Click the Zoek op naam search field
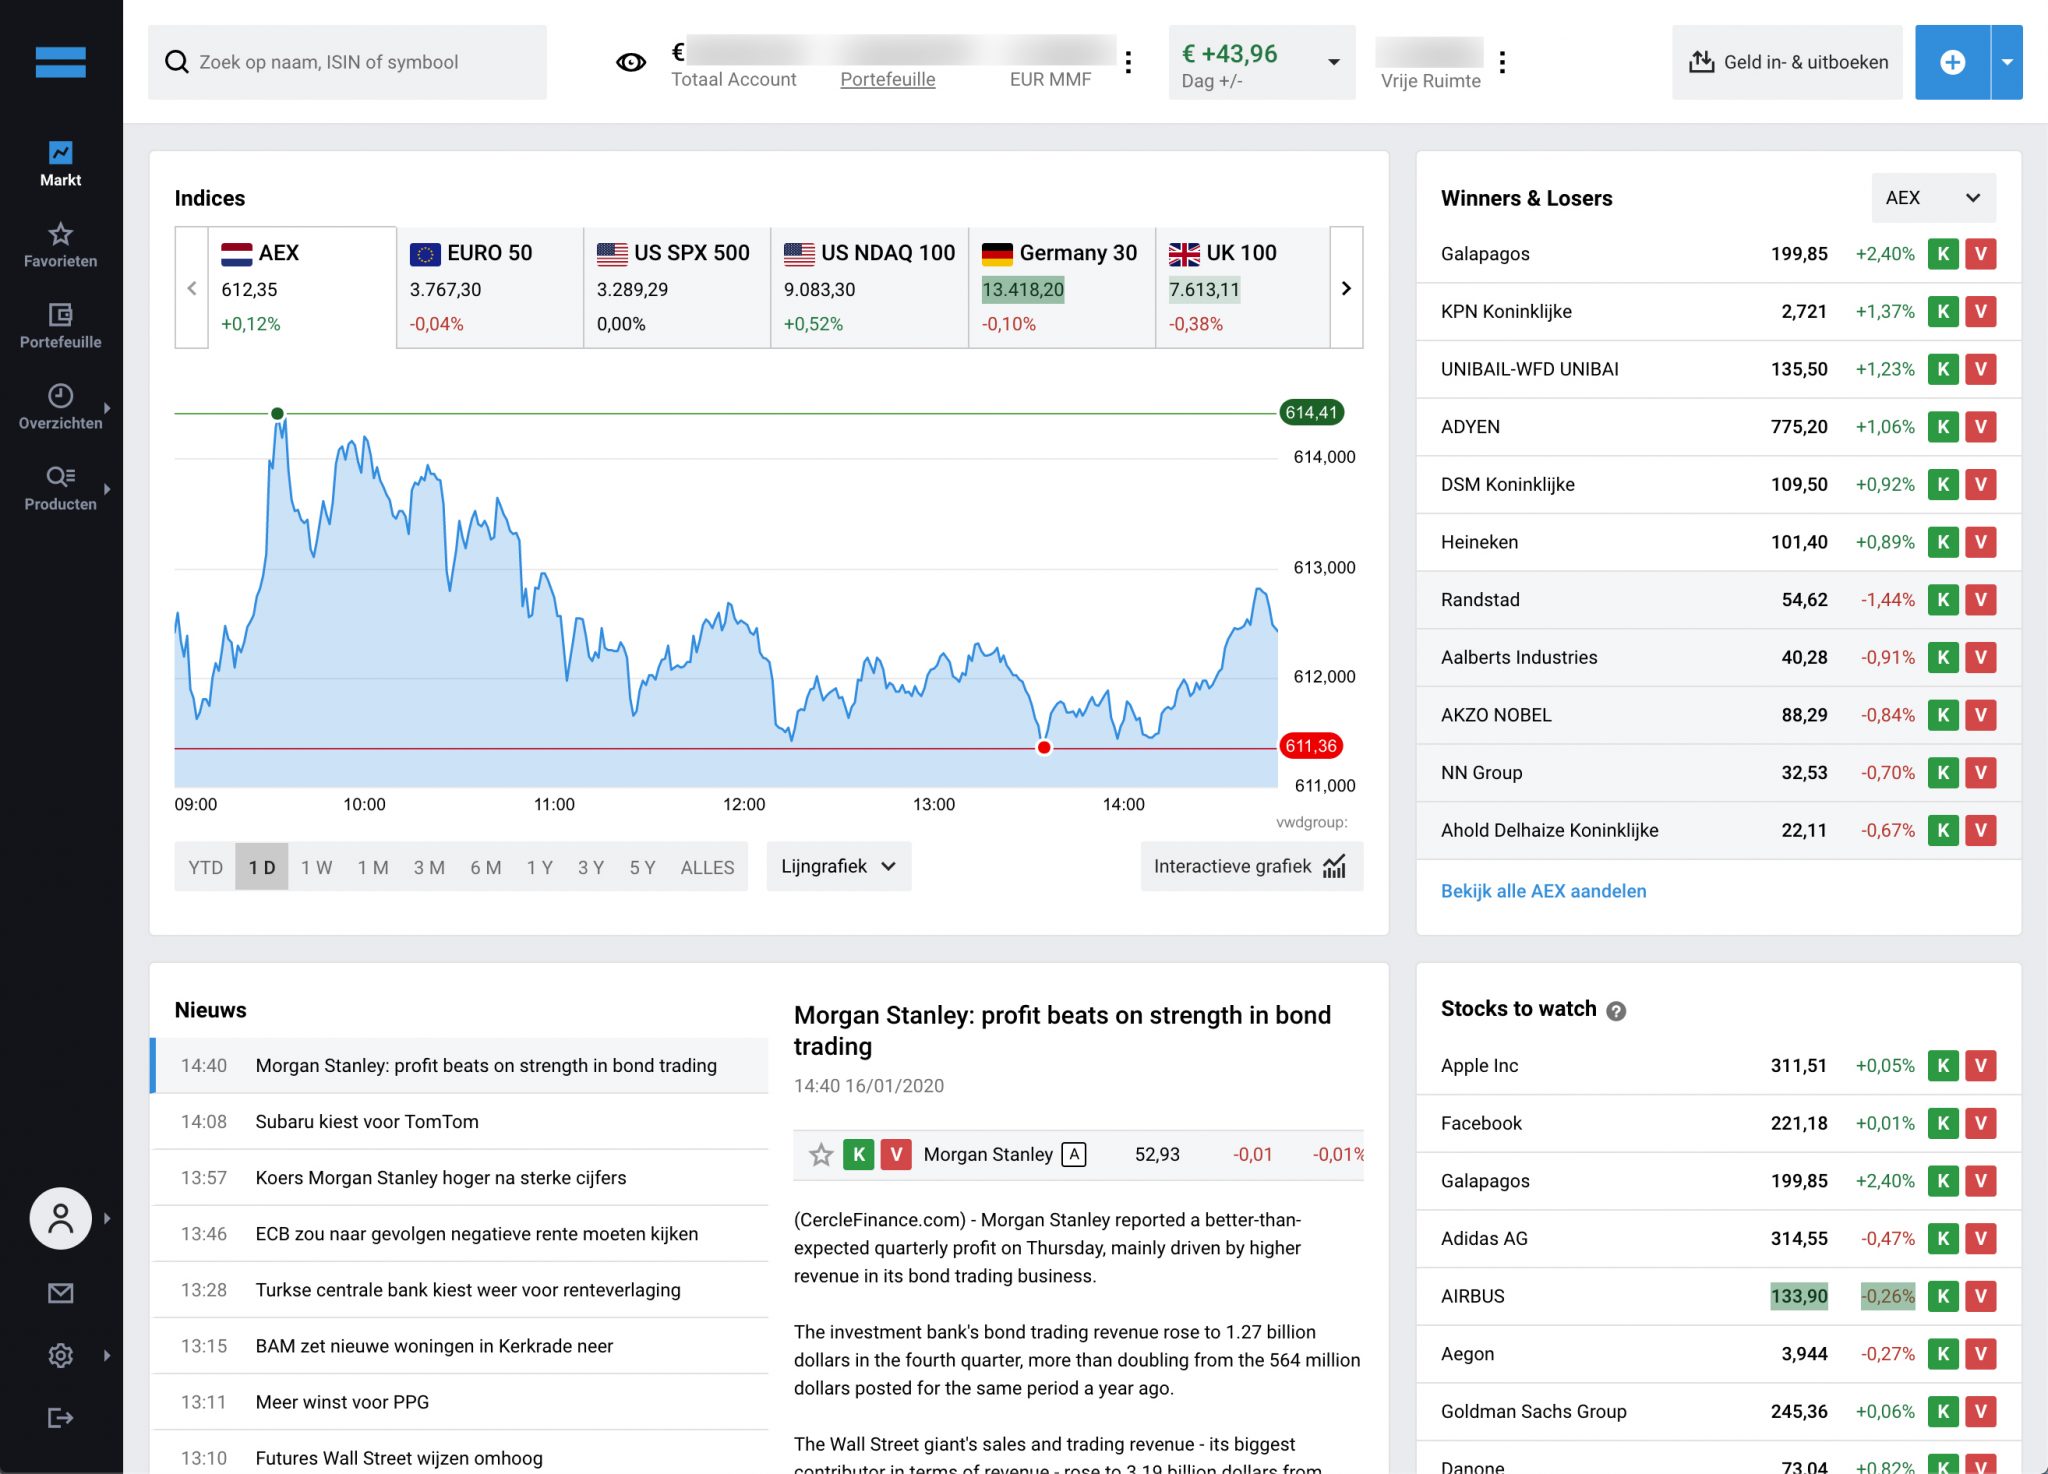The height and width of the screenshot is (1474, 2048). 347,62
